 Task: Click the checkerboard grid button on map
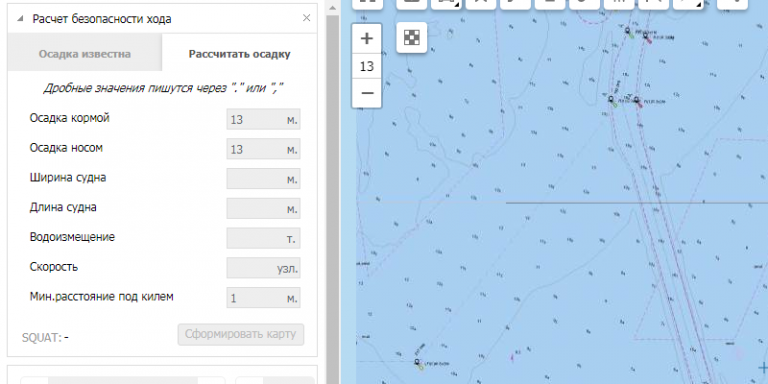coord(412,37)
